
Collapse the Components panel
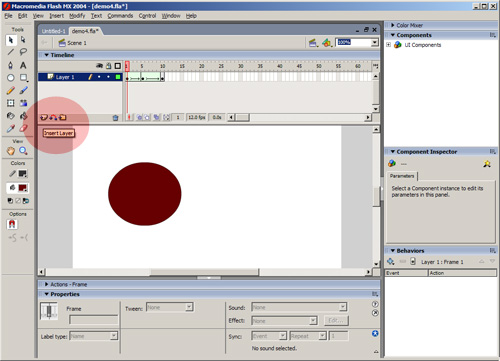point(393,35)
